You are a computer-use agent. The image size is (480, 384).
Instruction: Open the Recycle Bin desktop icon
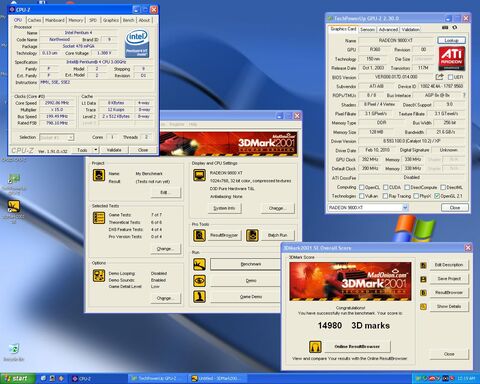(14, 353)
